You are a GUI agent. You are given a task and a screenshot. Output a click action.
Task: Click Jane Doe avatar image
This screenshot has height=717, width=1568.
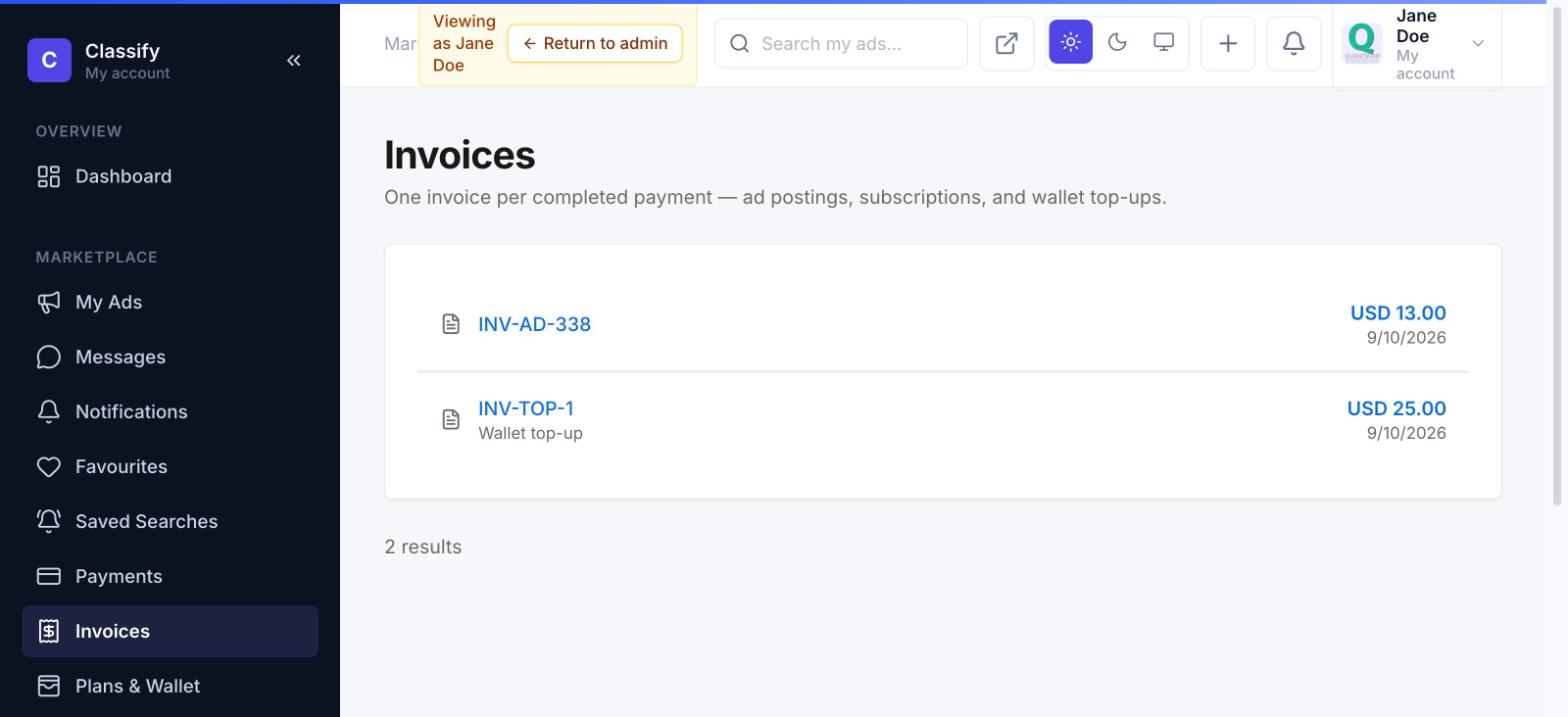point(1362,43)
